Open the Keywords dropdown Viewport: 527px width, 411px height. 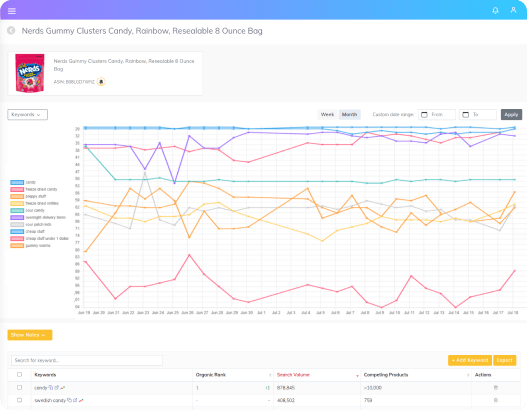pyautogui.click(x=28, y=115)
